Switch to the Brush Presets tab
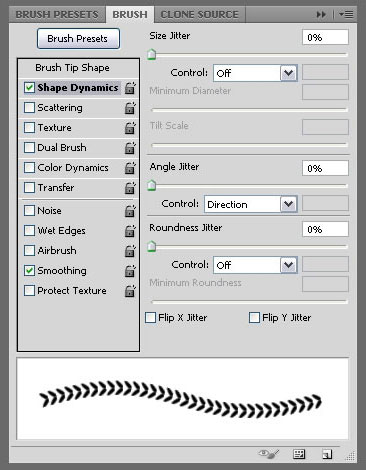 (x=57, y=14)
